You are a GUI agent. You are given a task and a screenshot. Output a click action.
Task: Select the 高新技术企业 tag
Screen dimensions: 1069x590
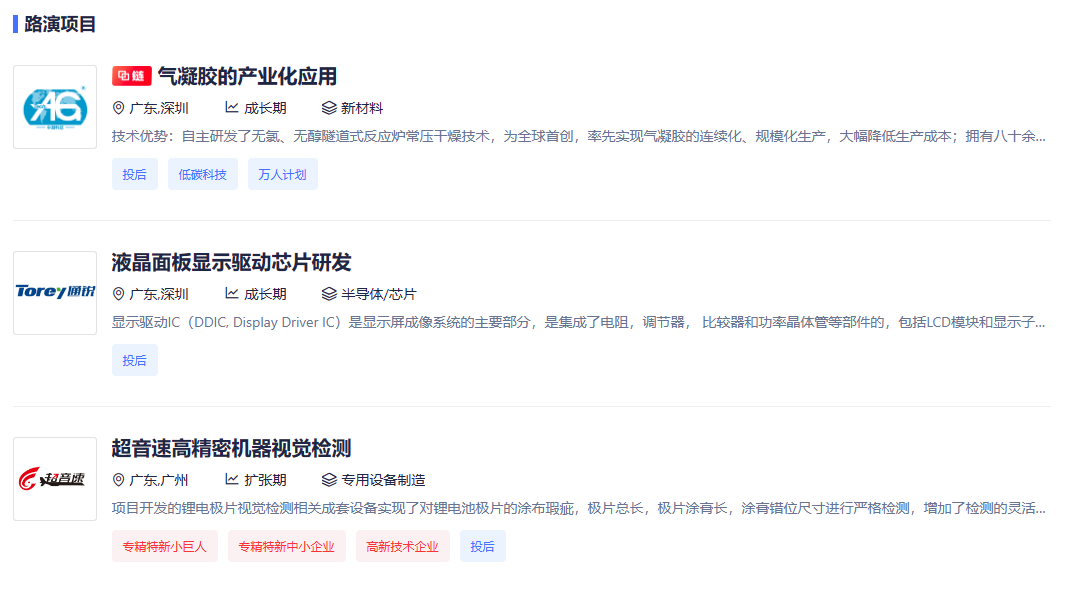pyautogui.click(x=402, y=546)
